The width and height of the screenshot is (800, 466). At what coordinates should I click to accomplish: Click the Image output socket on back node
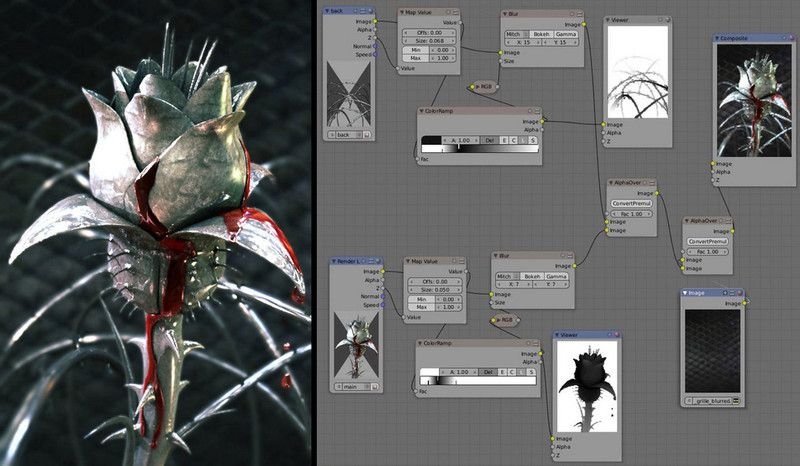375,21
